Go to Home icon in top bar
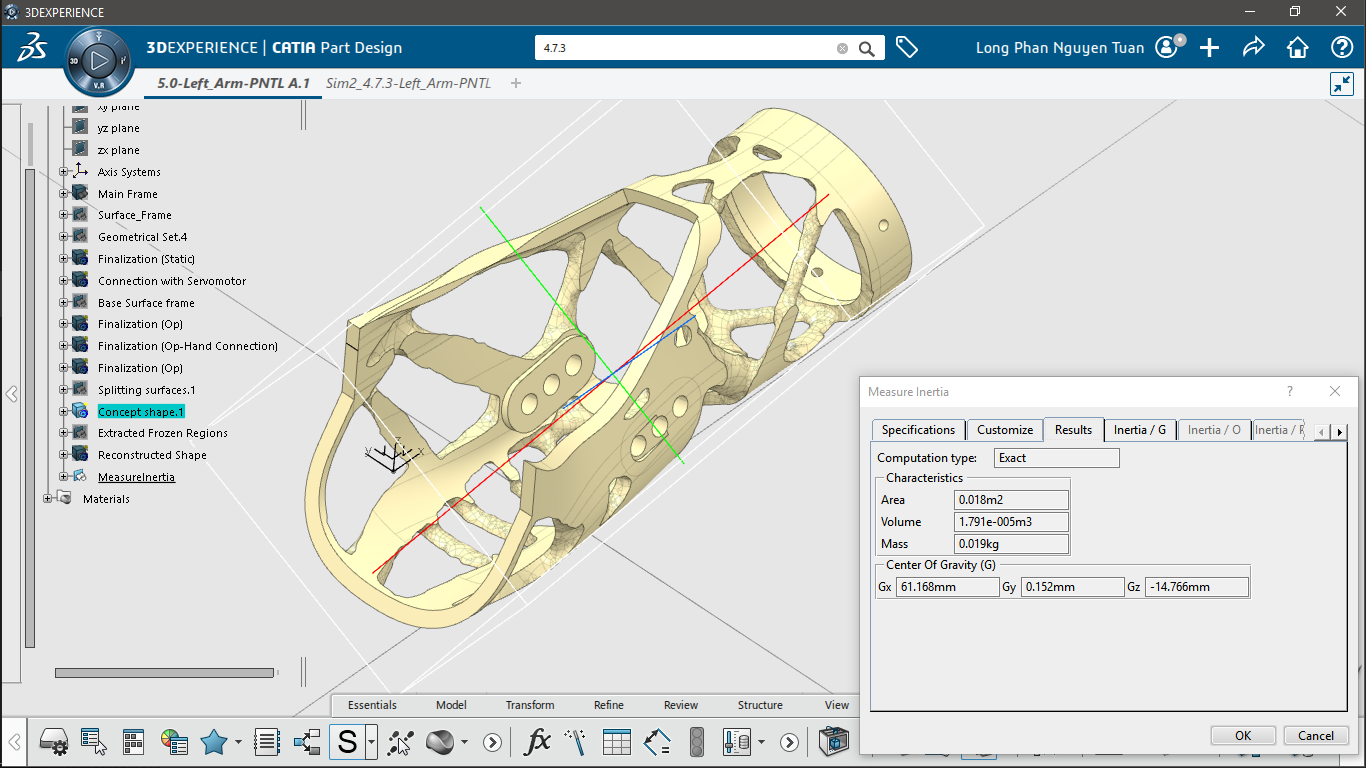Viewport: 1366px width, 768px height. tap(1297, 47)
